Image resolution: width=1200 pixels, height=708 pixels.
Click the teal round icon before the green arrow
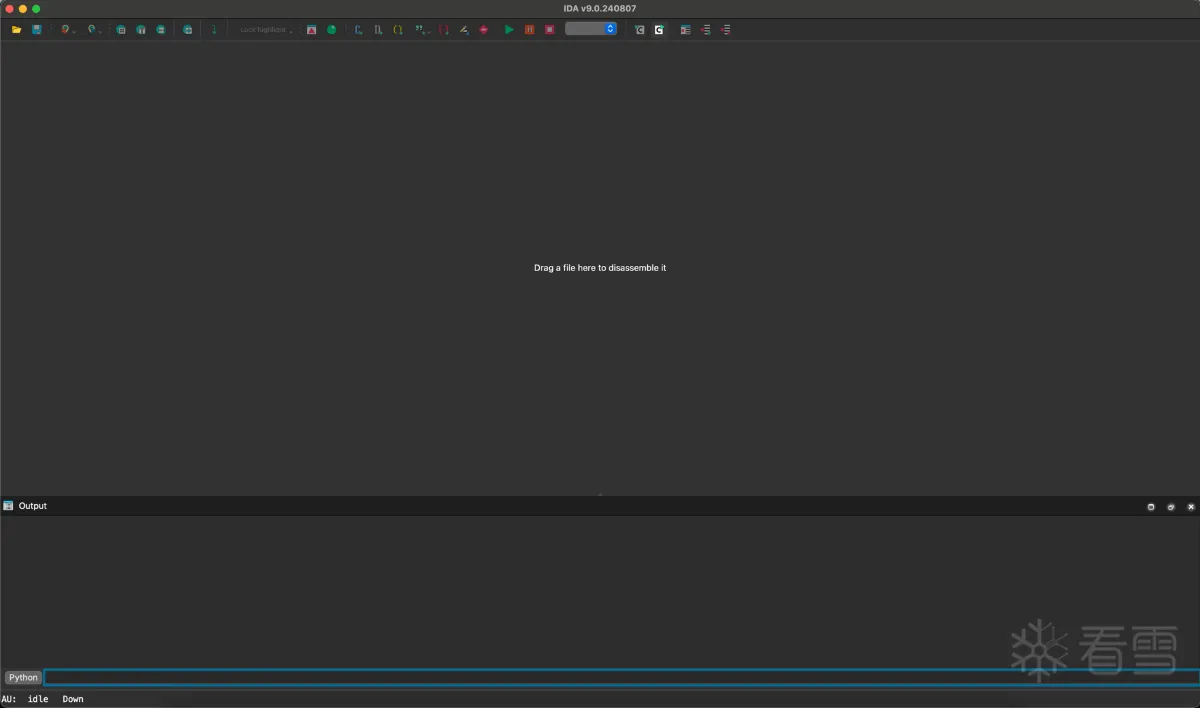187,30
